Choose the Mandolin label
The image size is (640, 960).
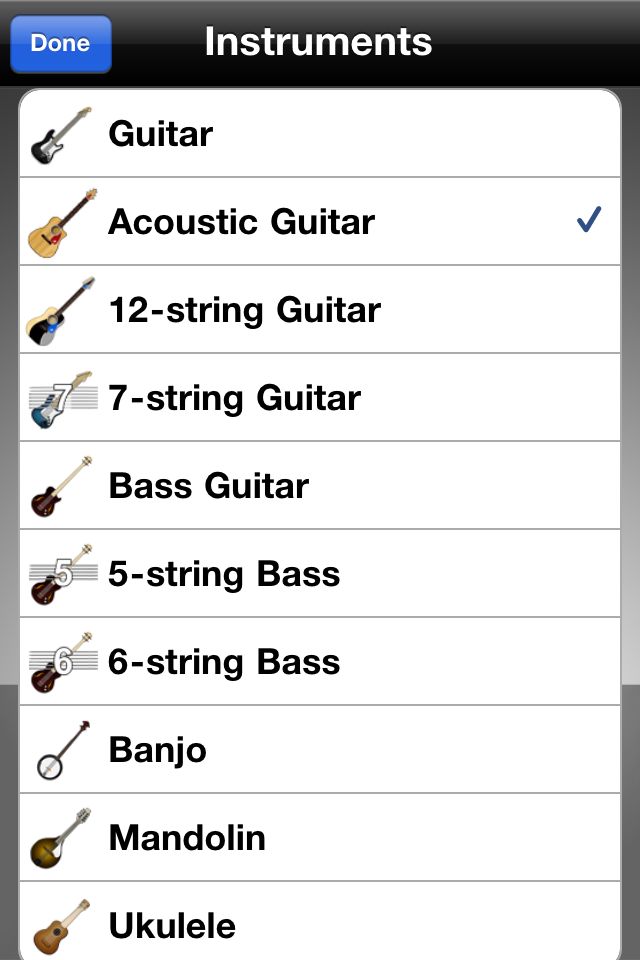click(187, 838)
